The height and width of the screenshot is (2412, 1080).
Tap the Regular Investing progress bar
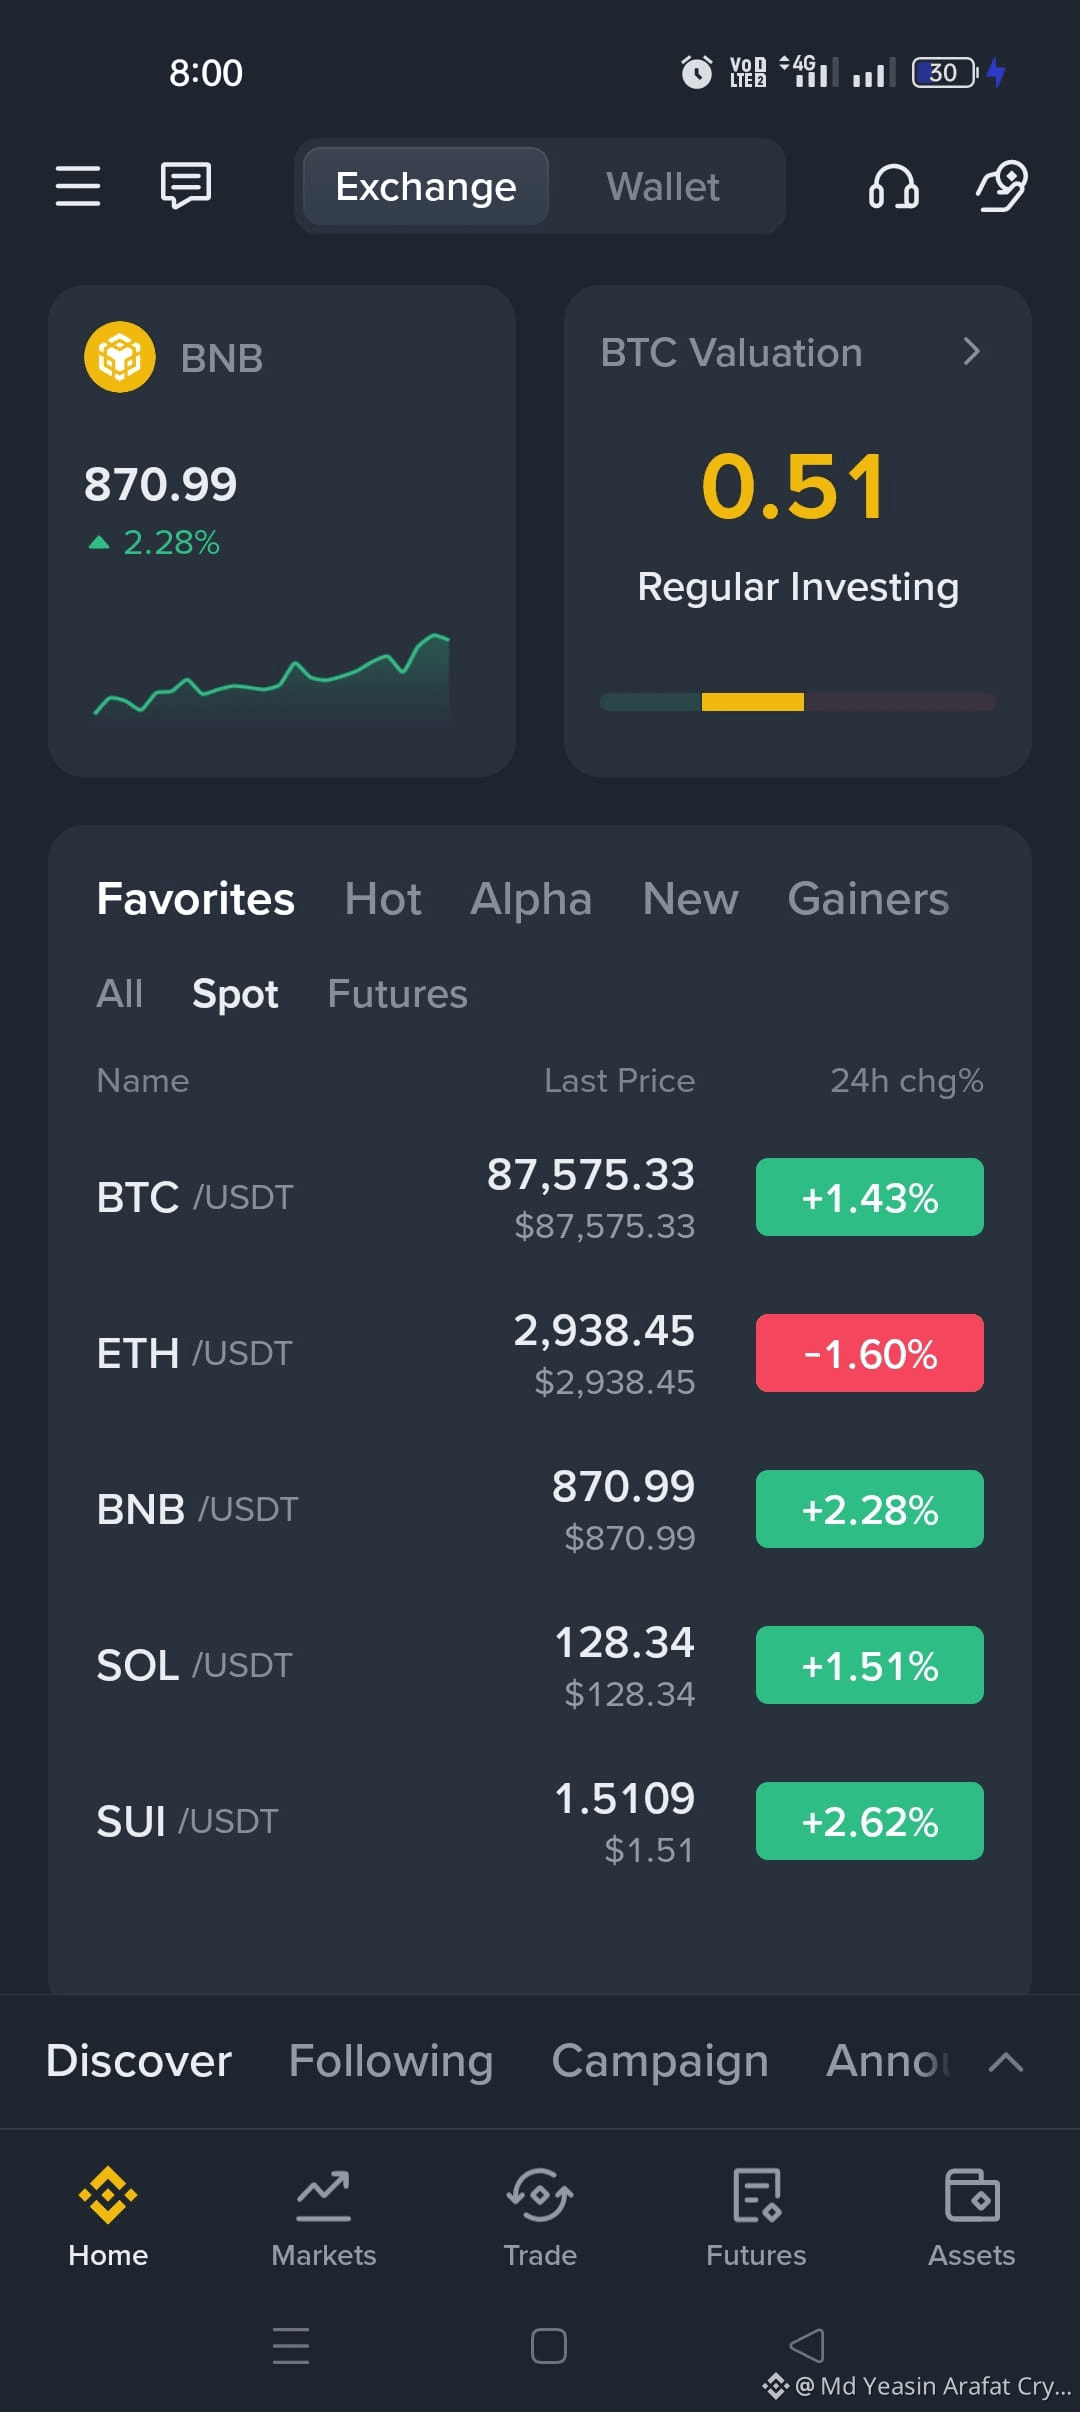(x=798, y=702)
